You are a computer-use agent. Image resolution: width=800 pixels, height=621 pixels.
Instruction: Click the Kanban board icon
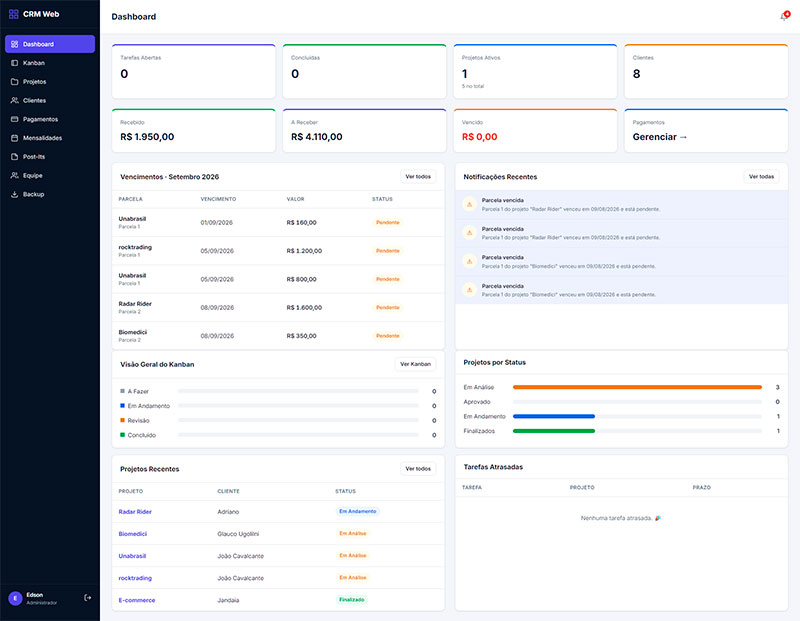(x=14, y=63)
